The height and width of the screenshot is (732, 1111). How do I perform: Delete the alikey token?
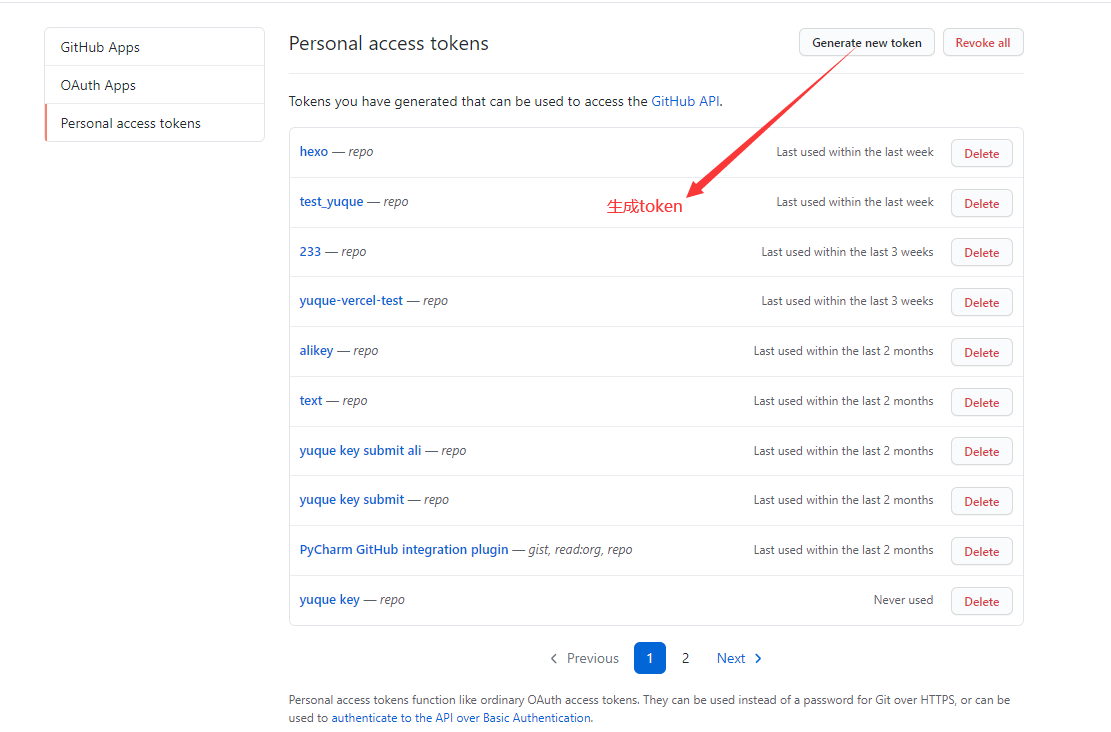pyautogui.click(x=981, y=352)
